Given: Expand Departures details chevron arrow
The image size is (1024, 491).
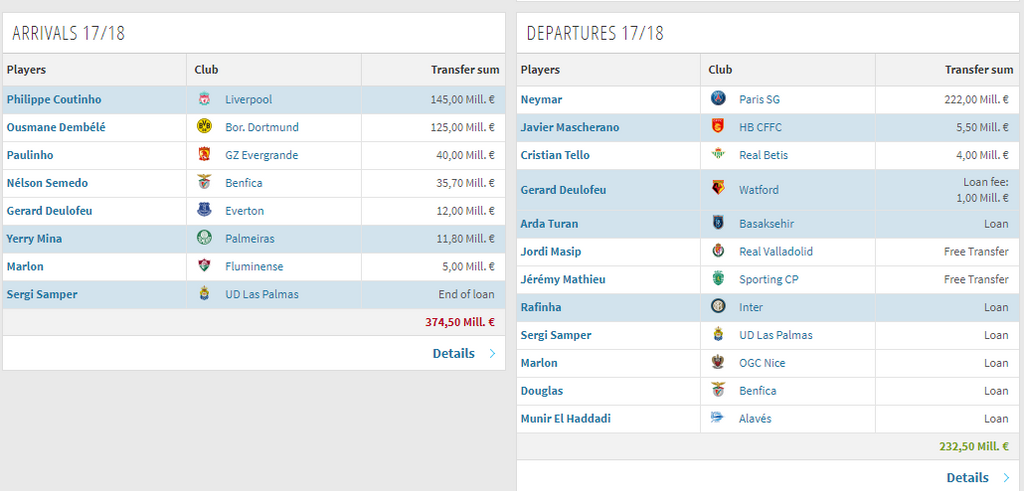Looking at the screenshot, I should pos(1006,478).
